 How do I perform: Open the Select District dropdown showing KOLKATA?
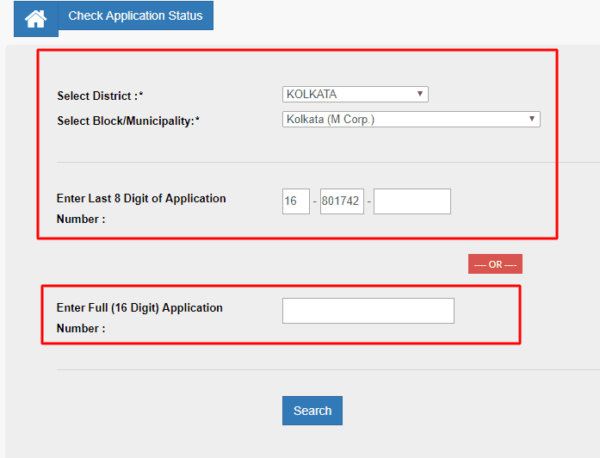tap(355, 94)
